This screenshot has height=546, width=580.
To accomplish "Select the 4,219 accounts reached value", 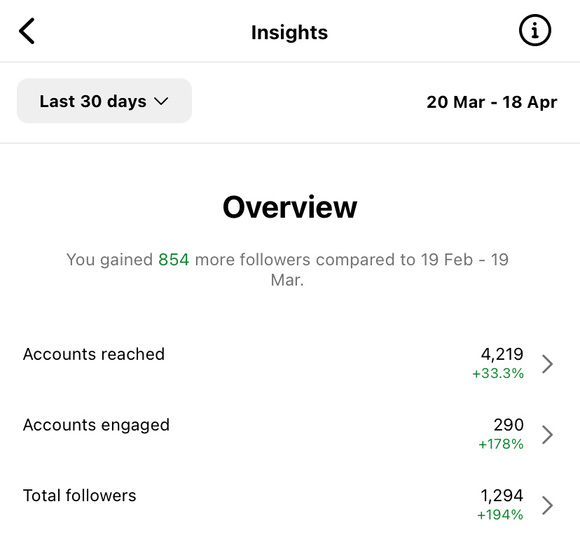I will click(x=502, y=354).
